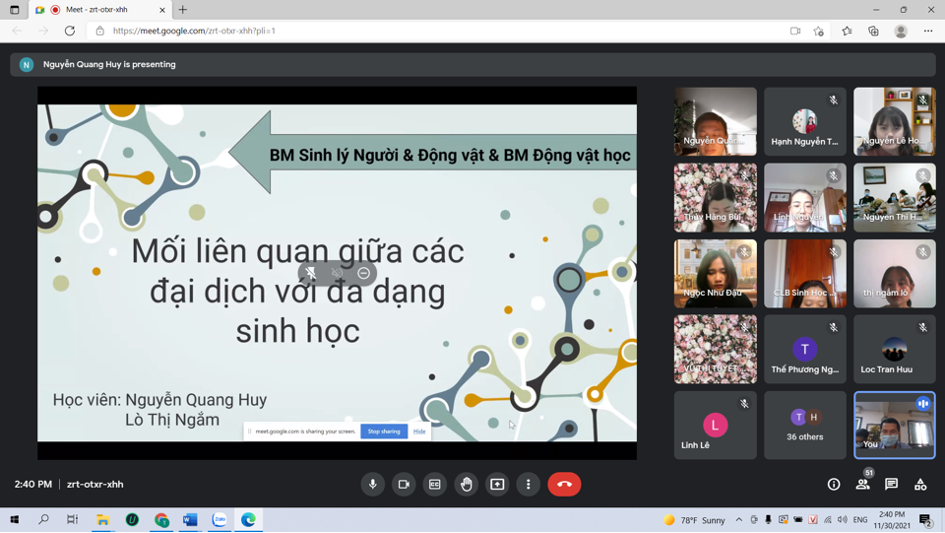The width and height of the screenshot is (945, 533).
Task: Show the participants list
Action: [x=862, y=484]
